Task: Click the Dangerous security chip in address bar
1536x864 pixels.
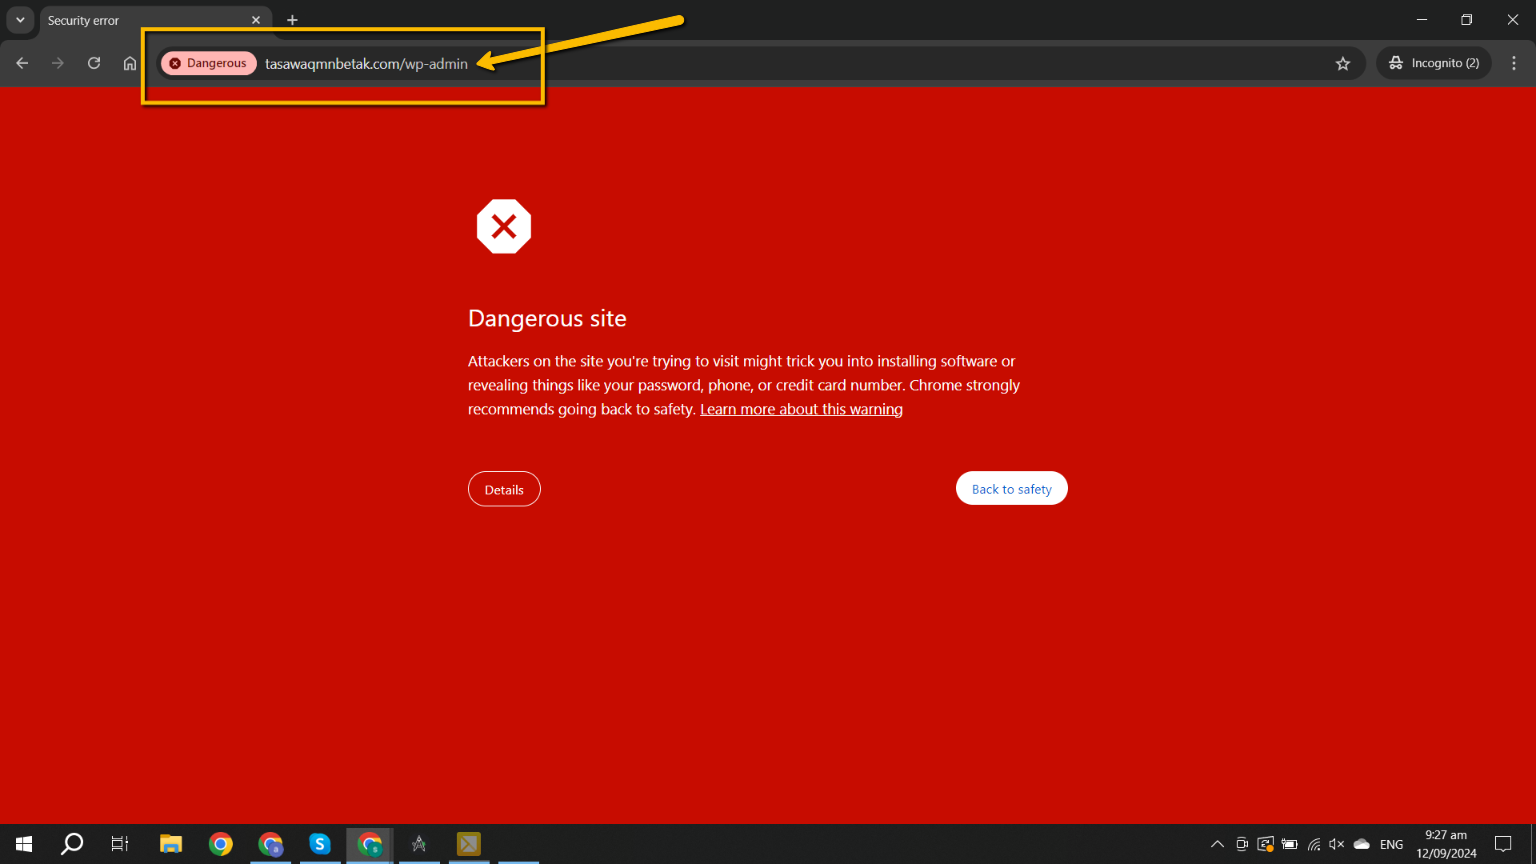Action: 208,63
